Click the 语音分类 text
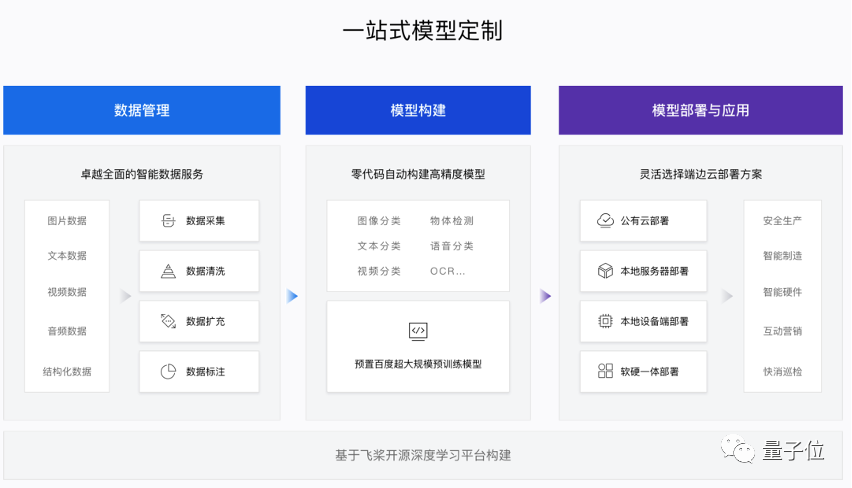 coord(452,246)
